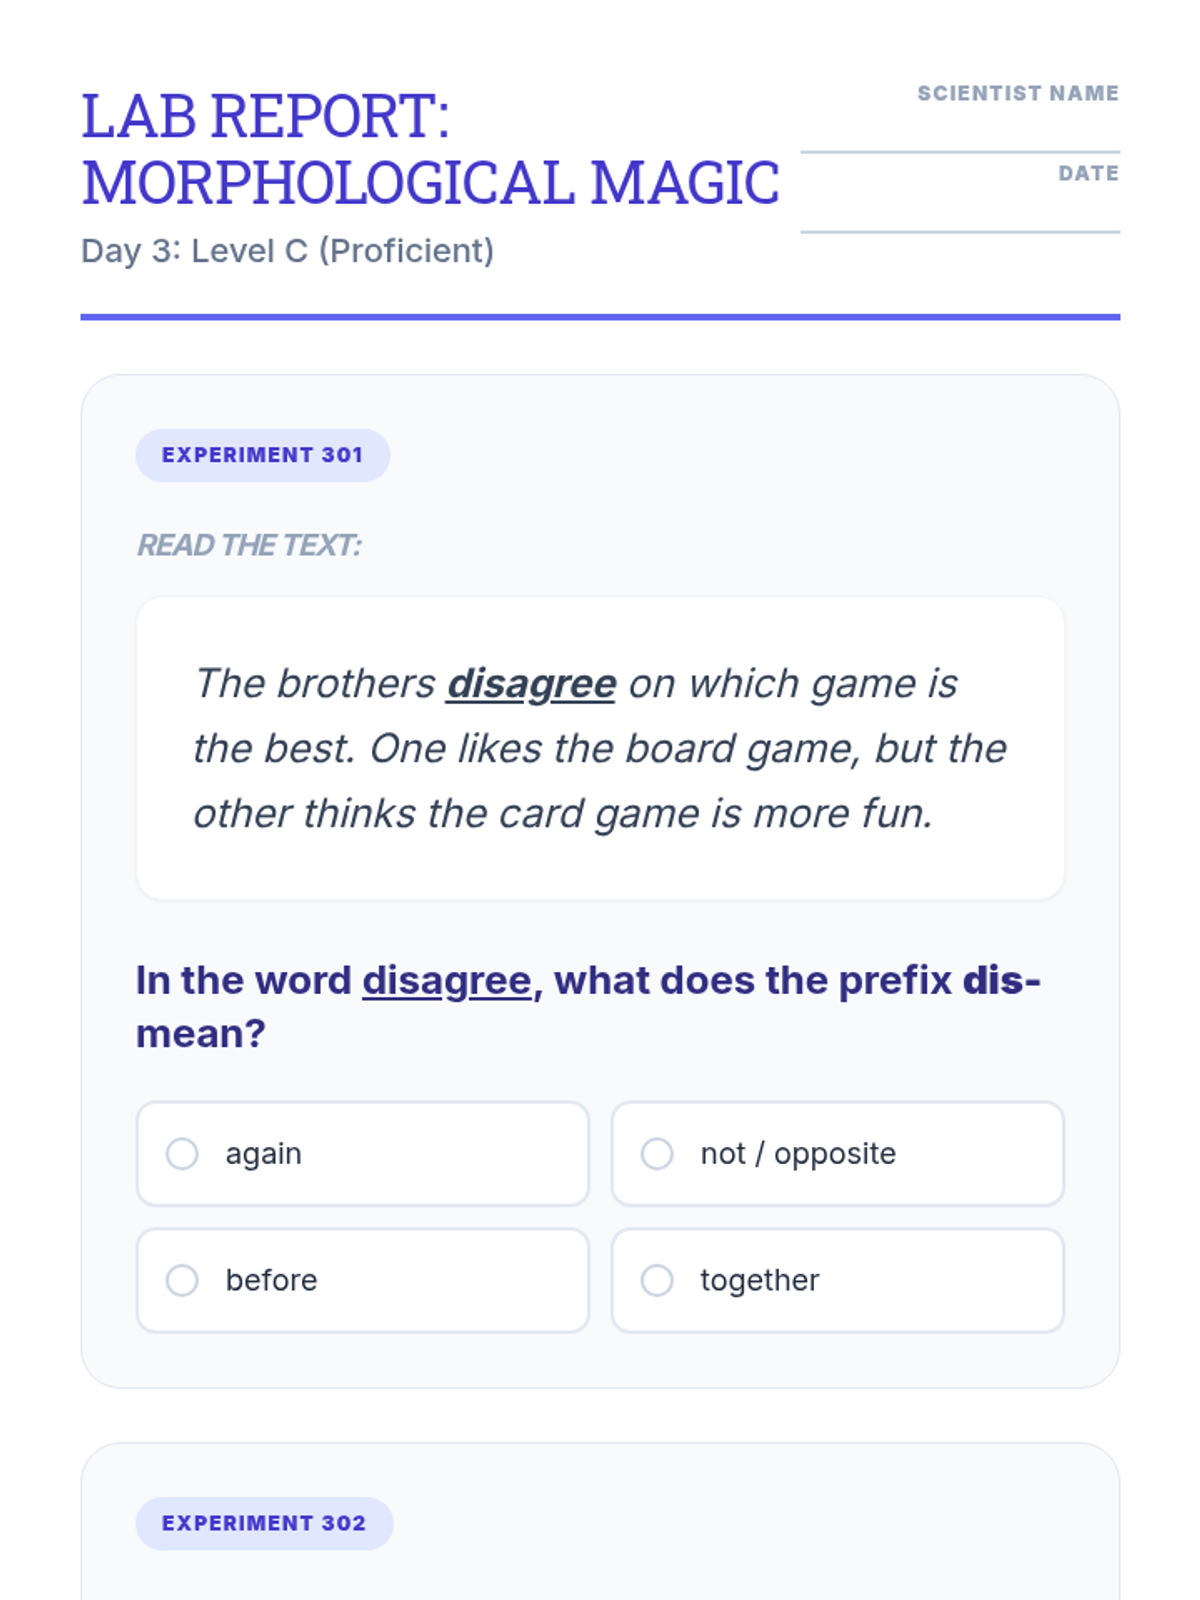Click the "SCIENTIST NAME" label text

(1017, 93)
